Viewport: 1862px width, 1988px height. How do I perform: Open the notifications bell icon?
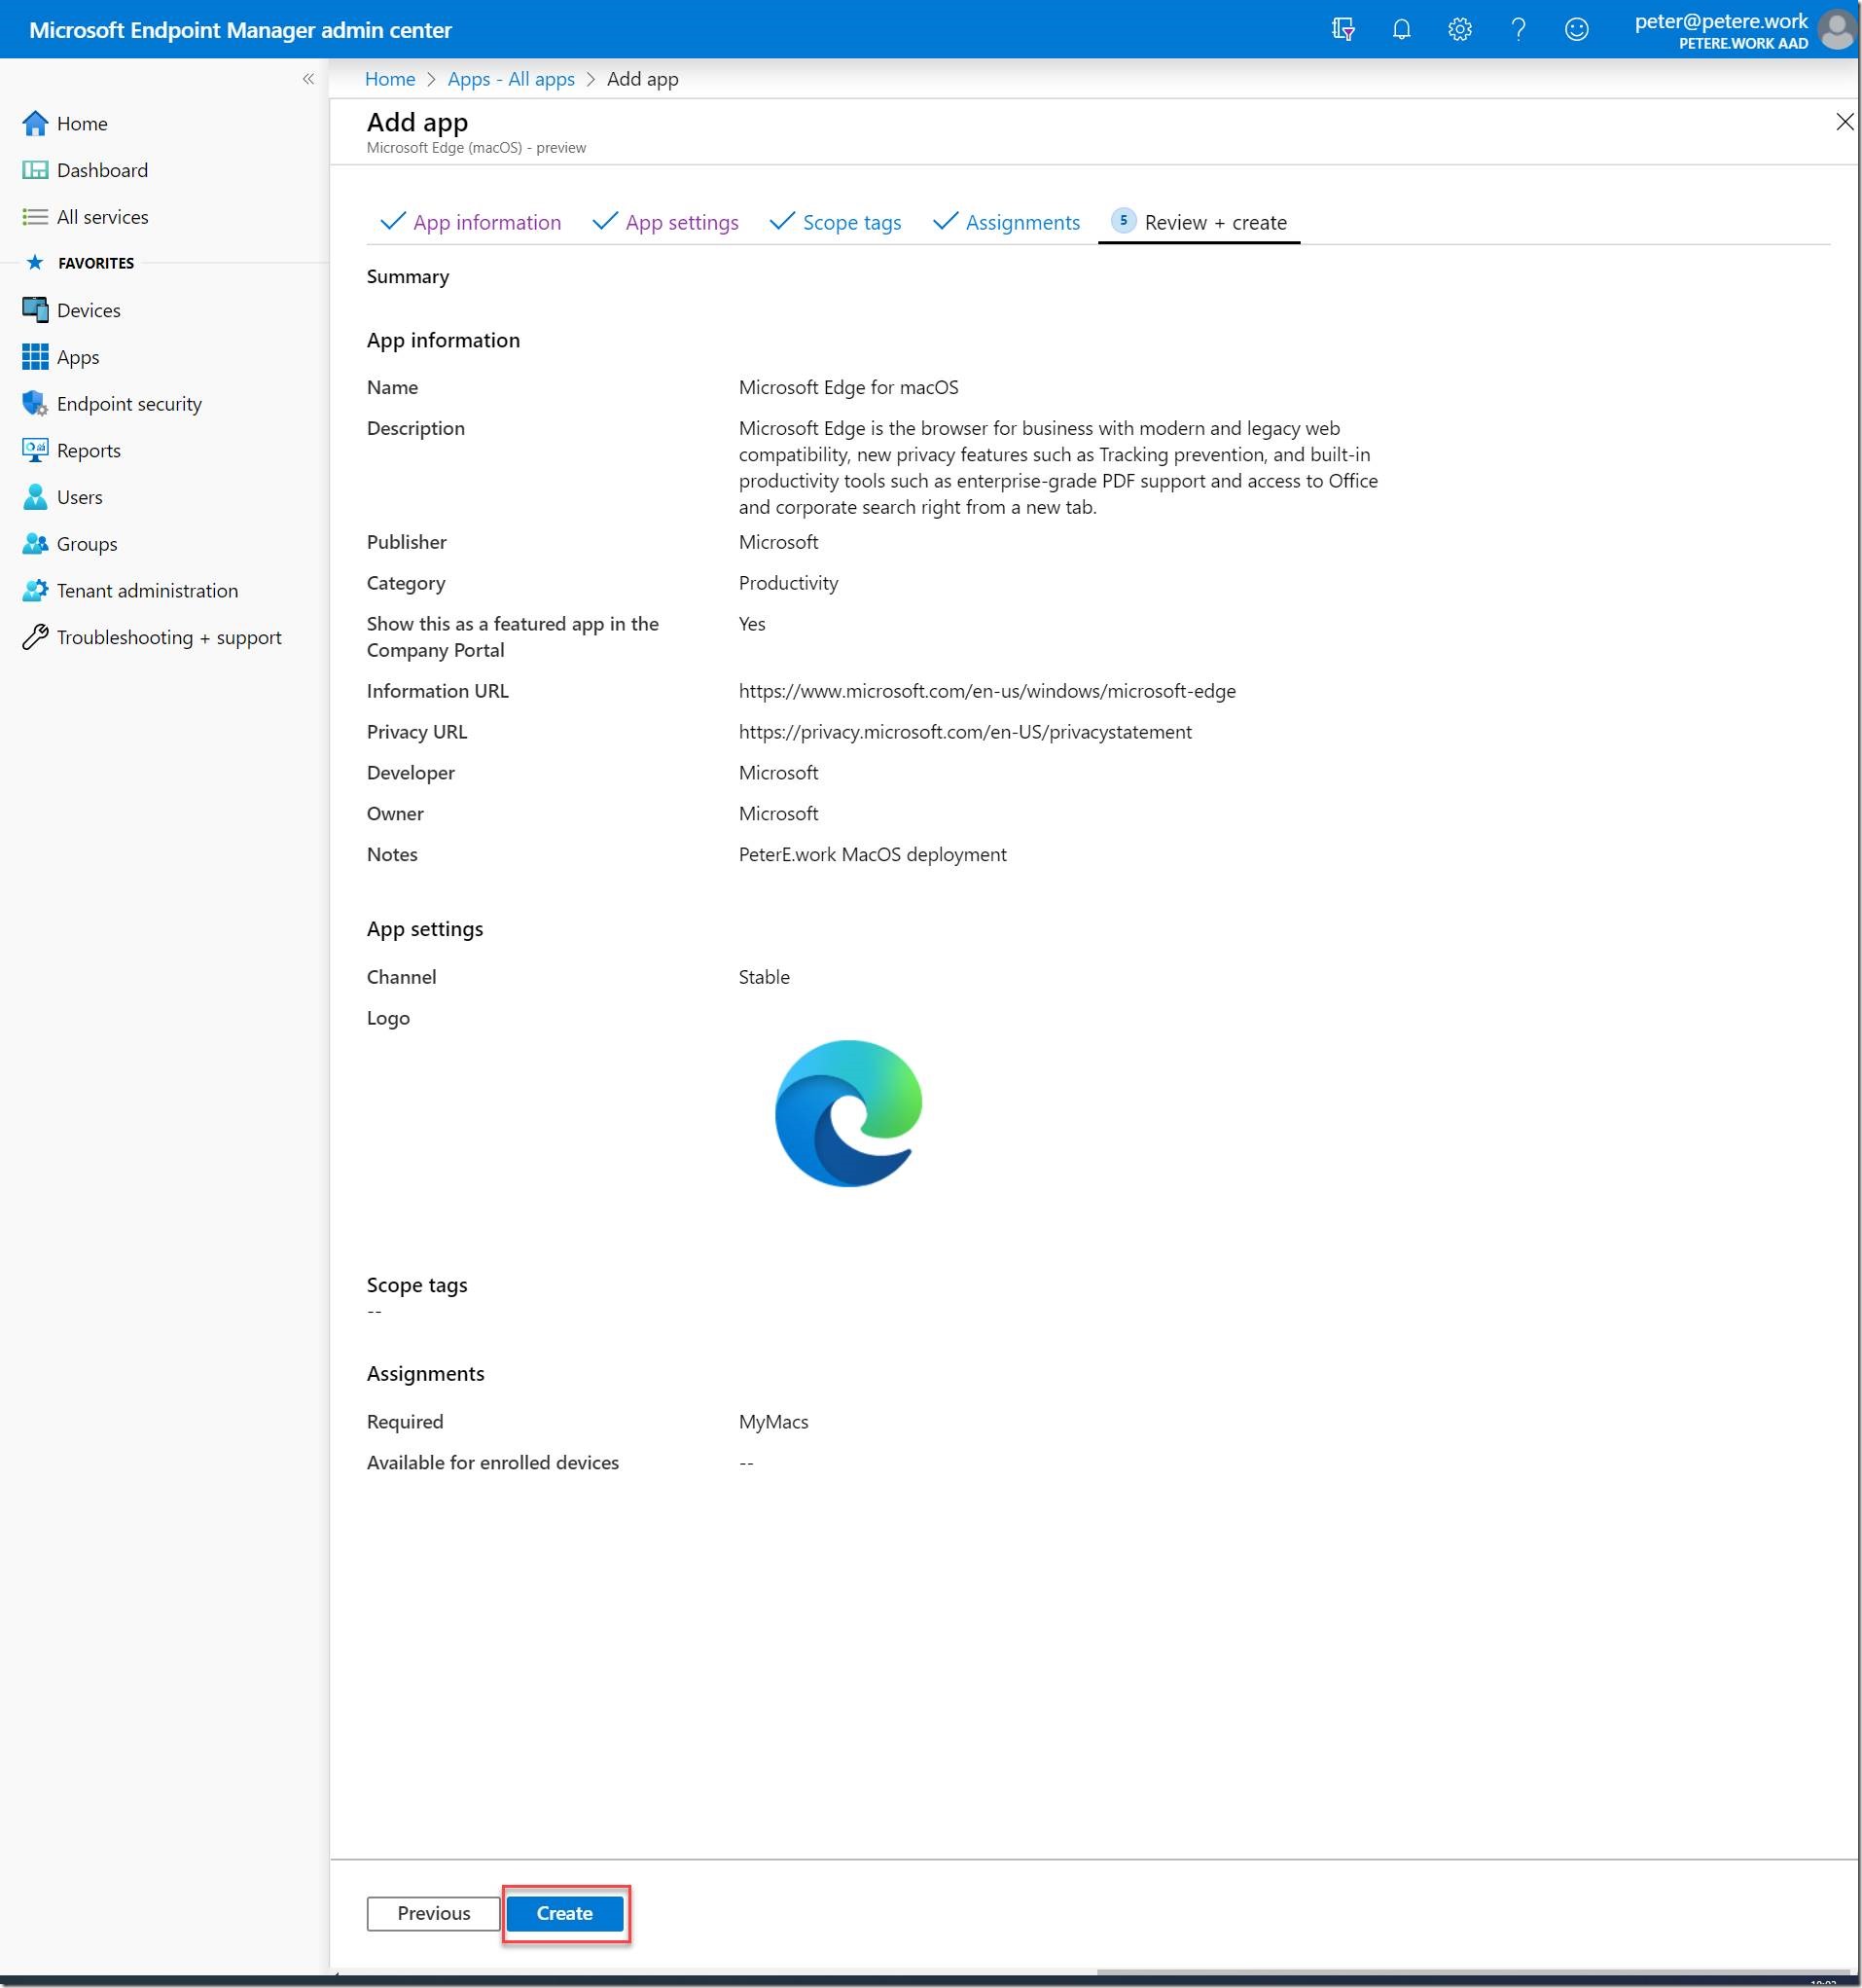pyautogui.click(x=1401, y=30)
